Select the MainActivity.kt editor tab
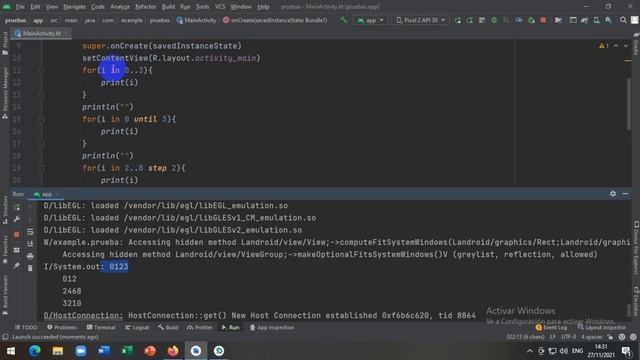640x360 pixels. click(41, 33)
